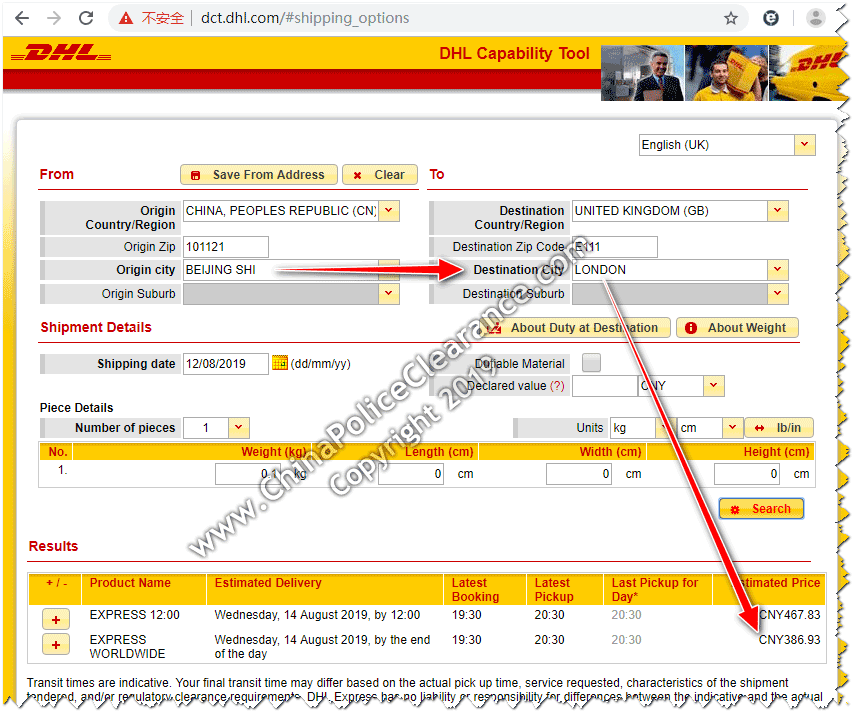This screenshot has height=718, width=859.
Task: Click the DHL courier banner photo
Action: point(726,73)
